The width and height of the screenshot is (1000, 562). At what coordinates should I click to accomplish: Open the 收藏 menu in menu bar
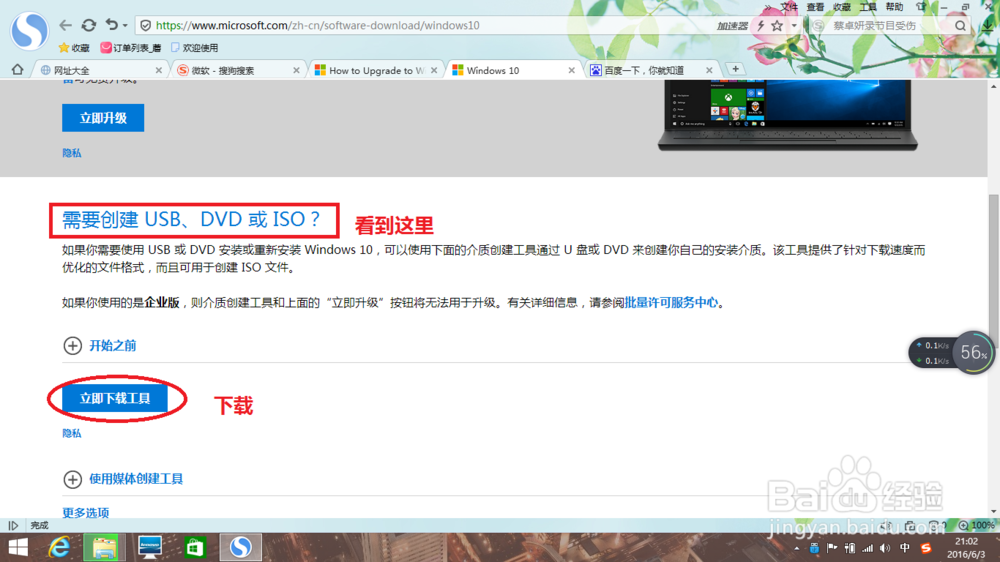click(x=842, y=7)
